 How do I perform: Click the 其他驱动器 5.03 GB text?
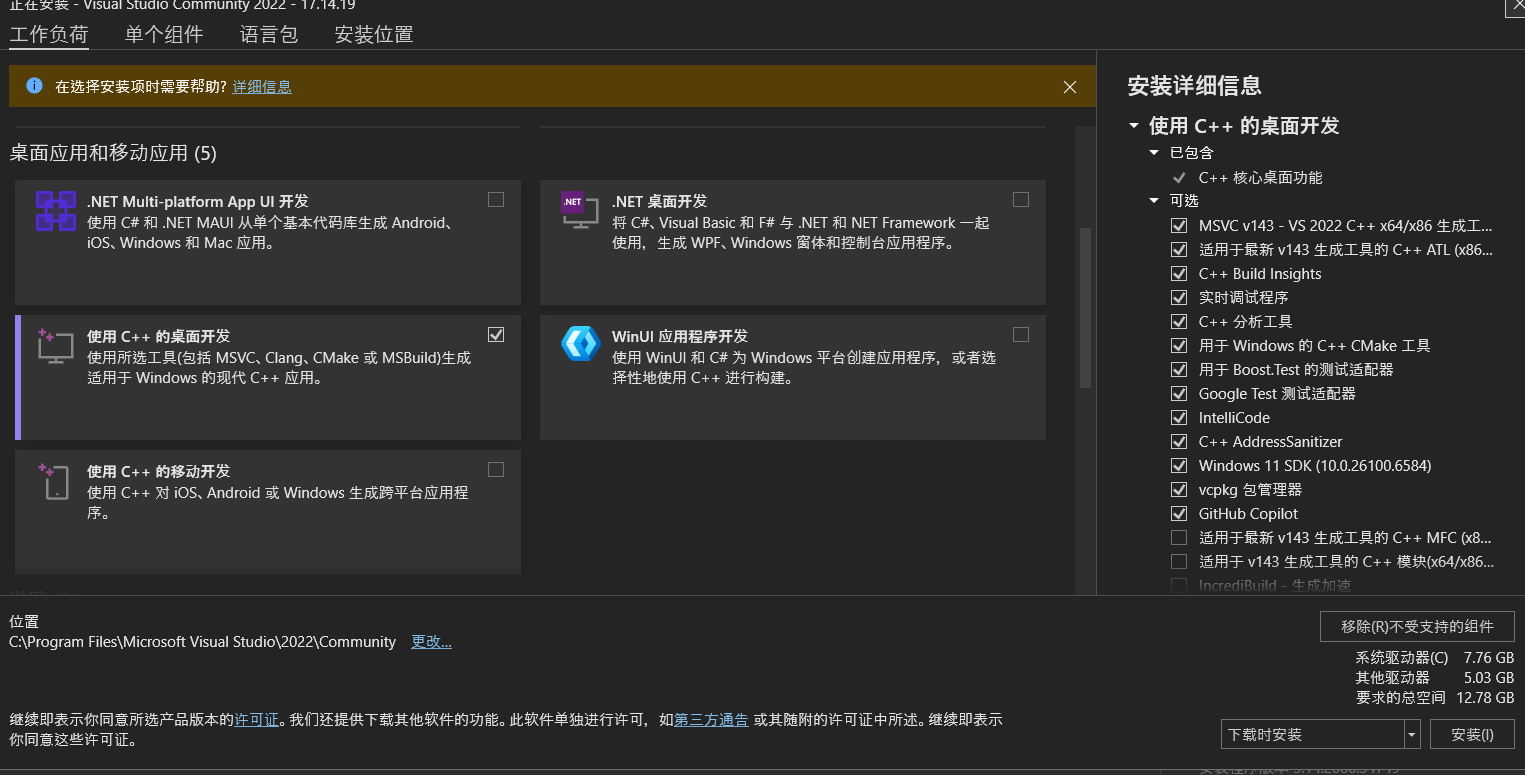point(1435,678)
